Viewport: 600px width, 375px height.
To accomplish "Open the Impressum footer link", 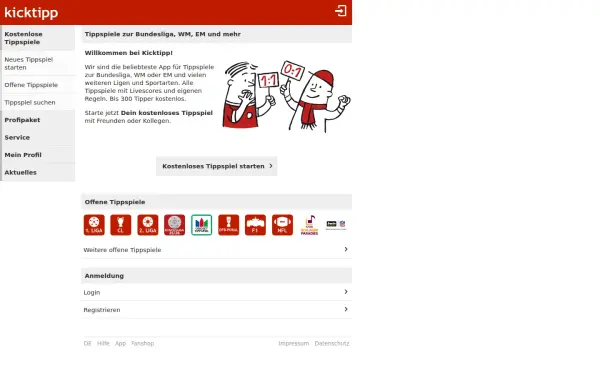I will point(293,343).
